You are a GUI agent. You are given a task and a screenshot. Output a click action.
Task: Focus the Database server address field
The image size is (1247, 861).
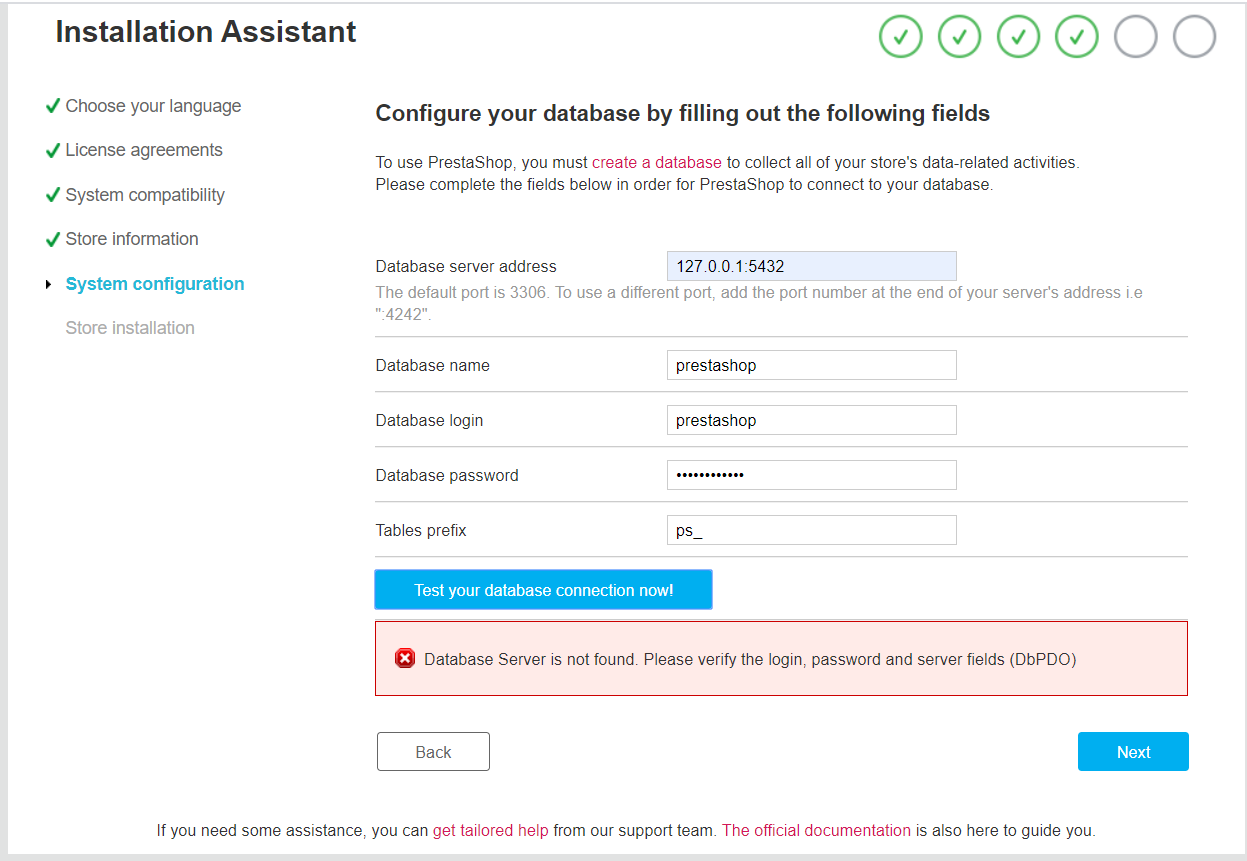[811, 266]
